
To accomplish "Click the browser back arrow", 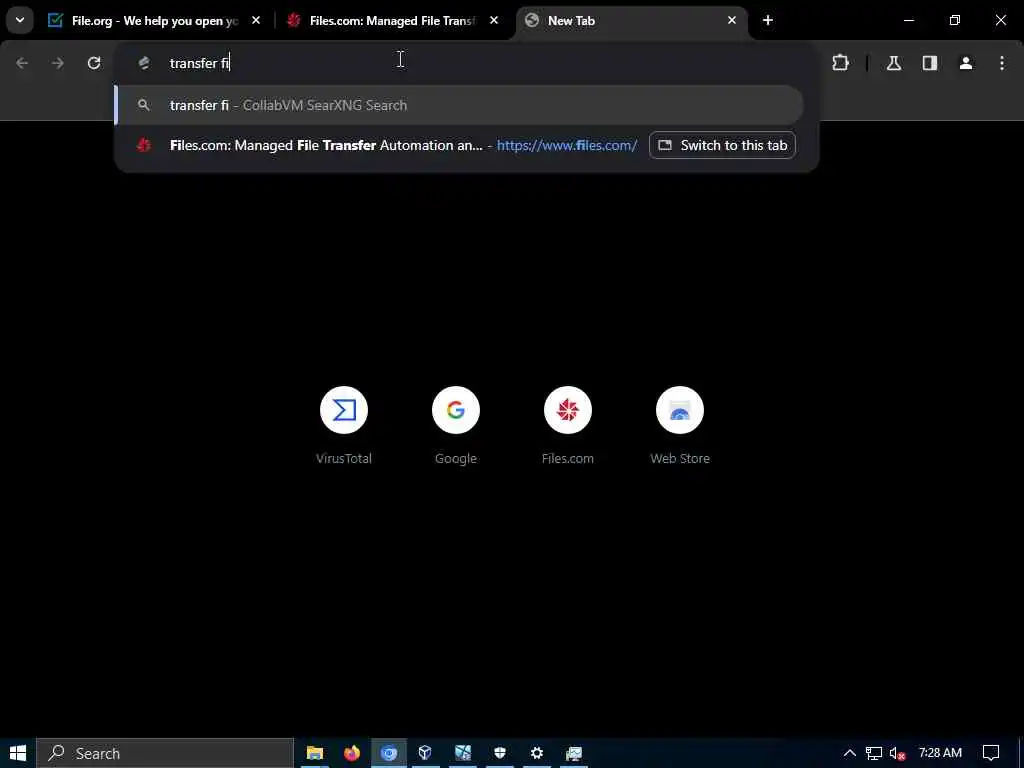I will pos(22,63).
